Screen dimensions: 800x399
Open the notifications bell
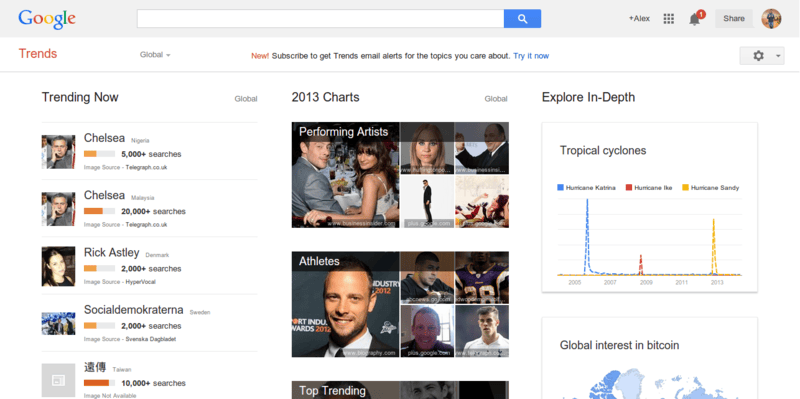pos(694,19)
